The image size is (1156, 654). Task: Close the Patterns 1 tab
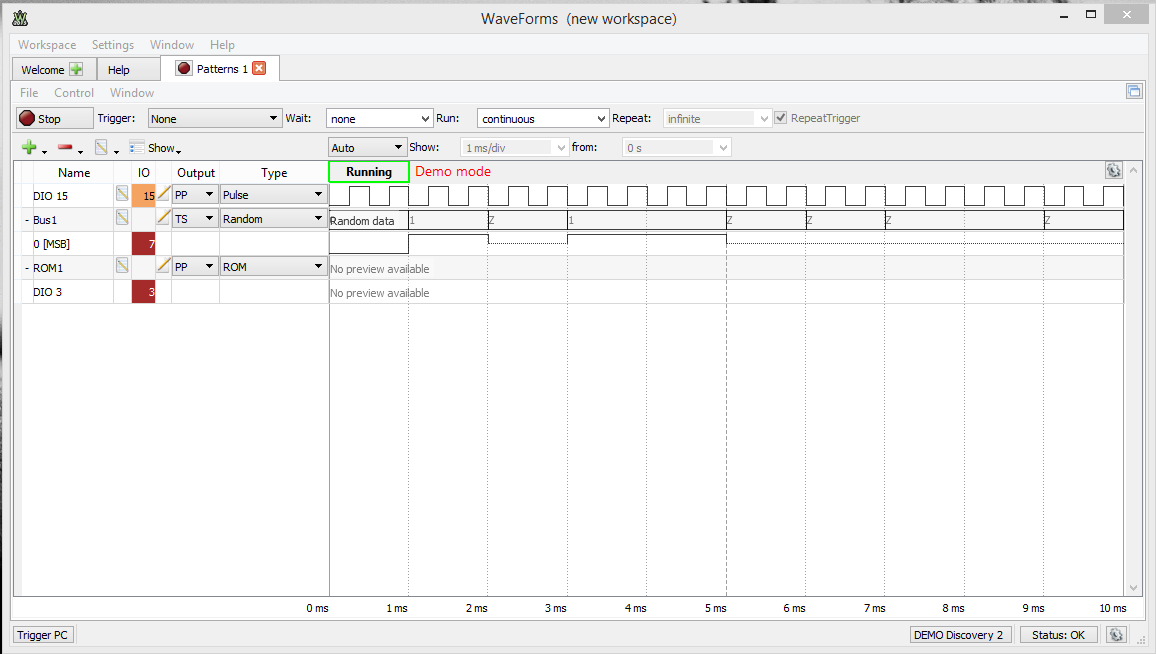(259, 69)
